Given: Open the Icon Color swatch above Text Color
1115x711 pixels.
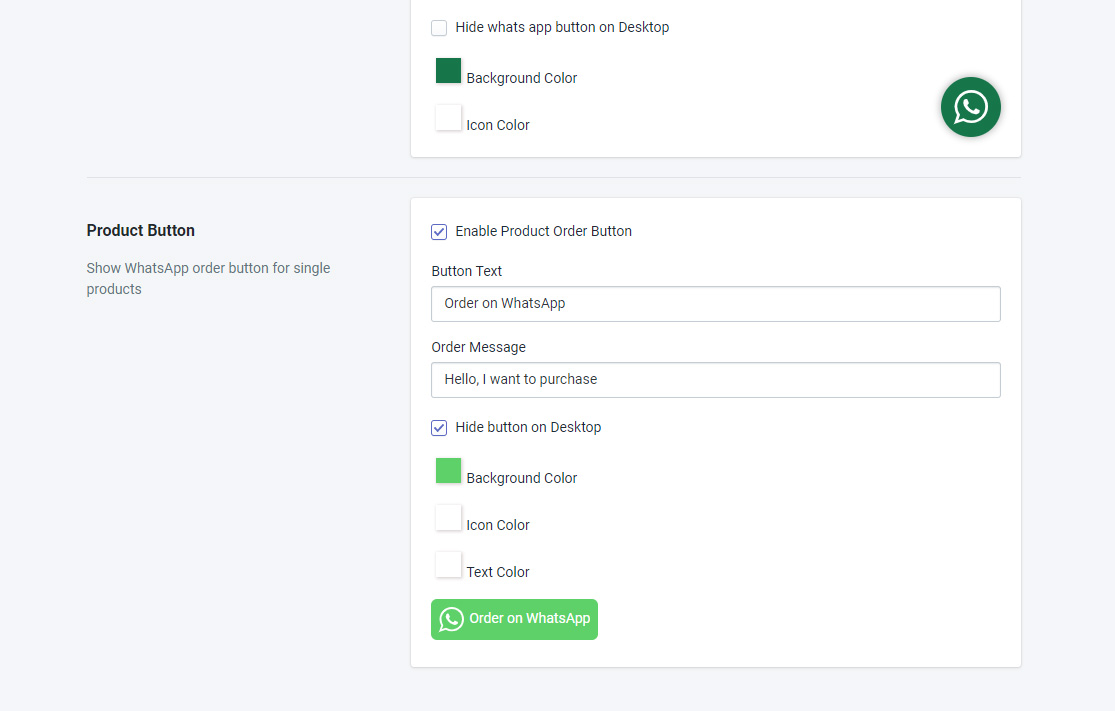Looking at the screenshot, I should click(448, 518).
